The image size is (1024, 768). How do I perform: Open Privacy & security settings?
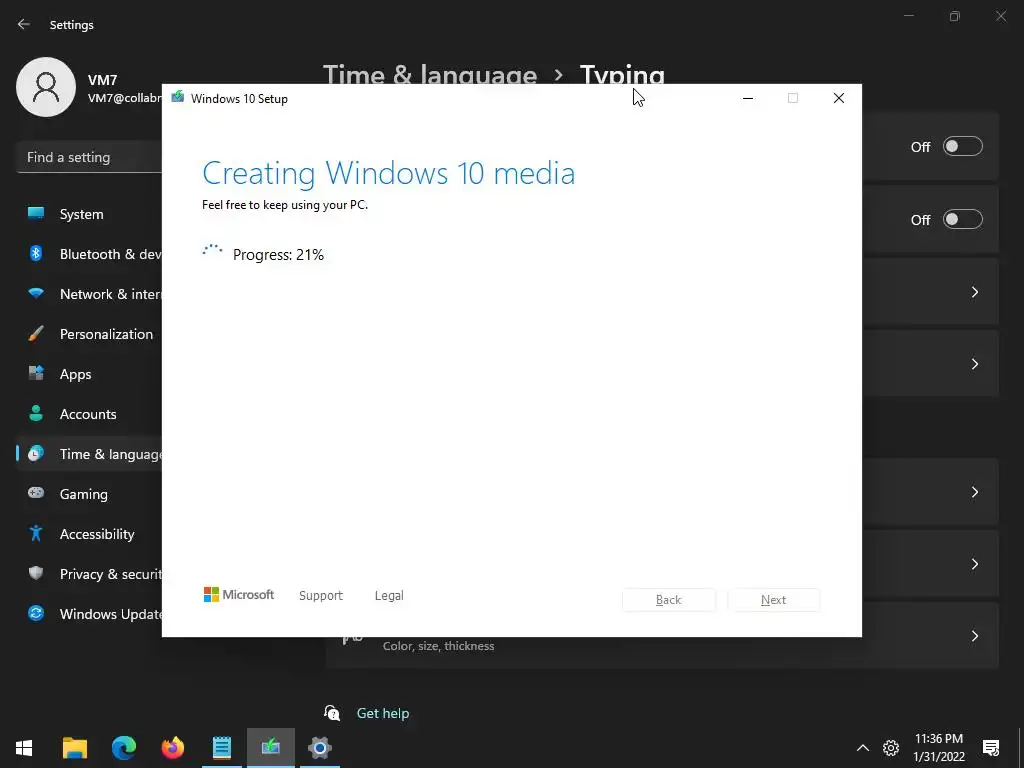[x=89, y=574]
